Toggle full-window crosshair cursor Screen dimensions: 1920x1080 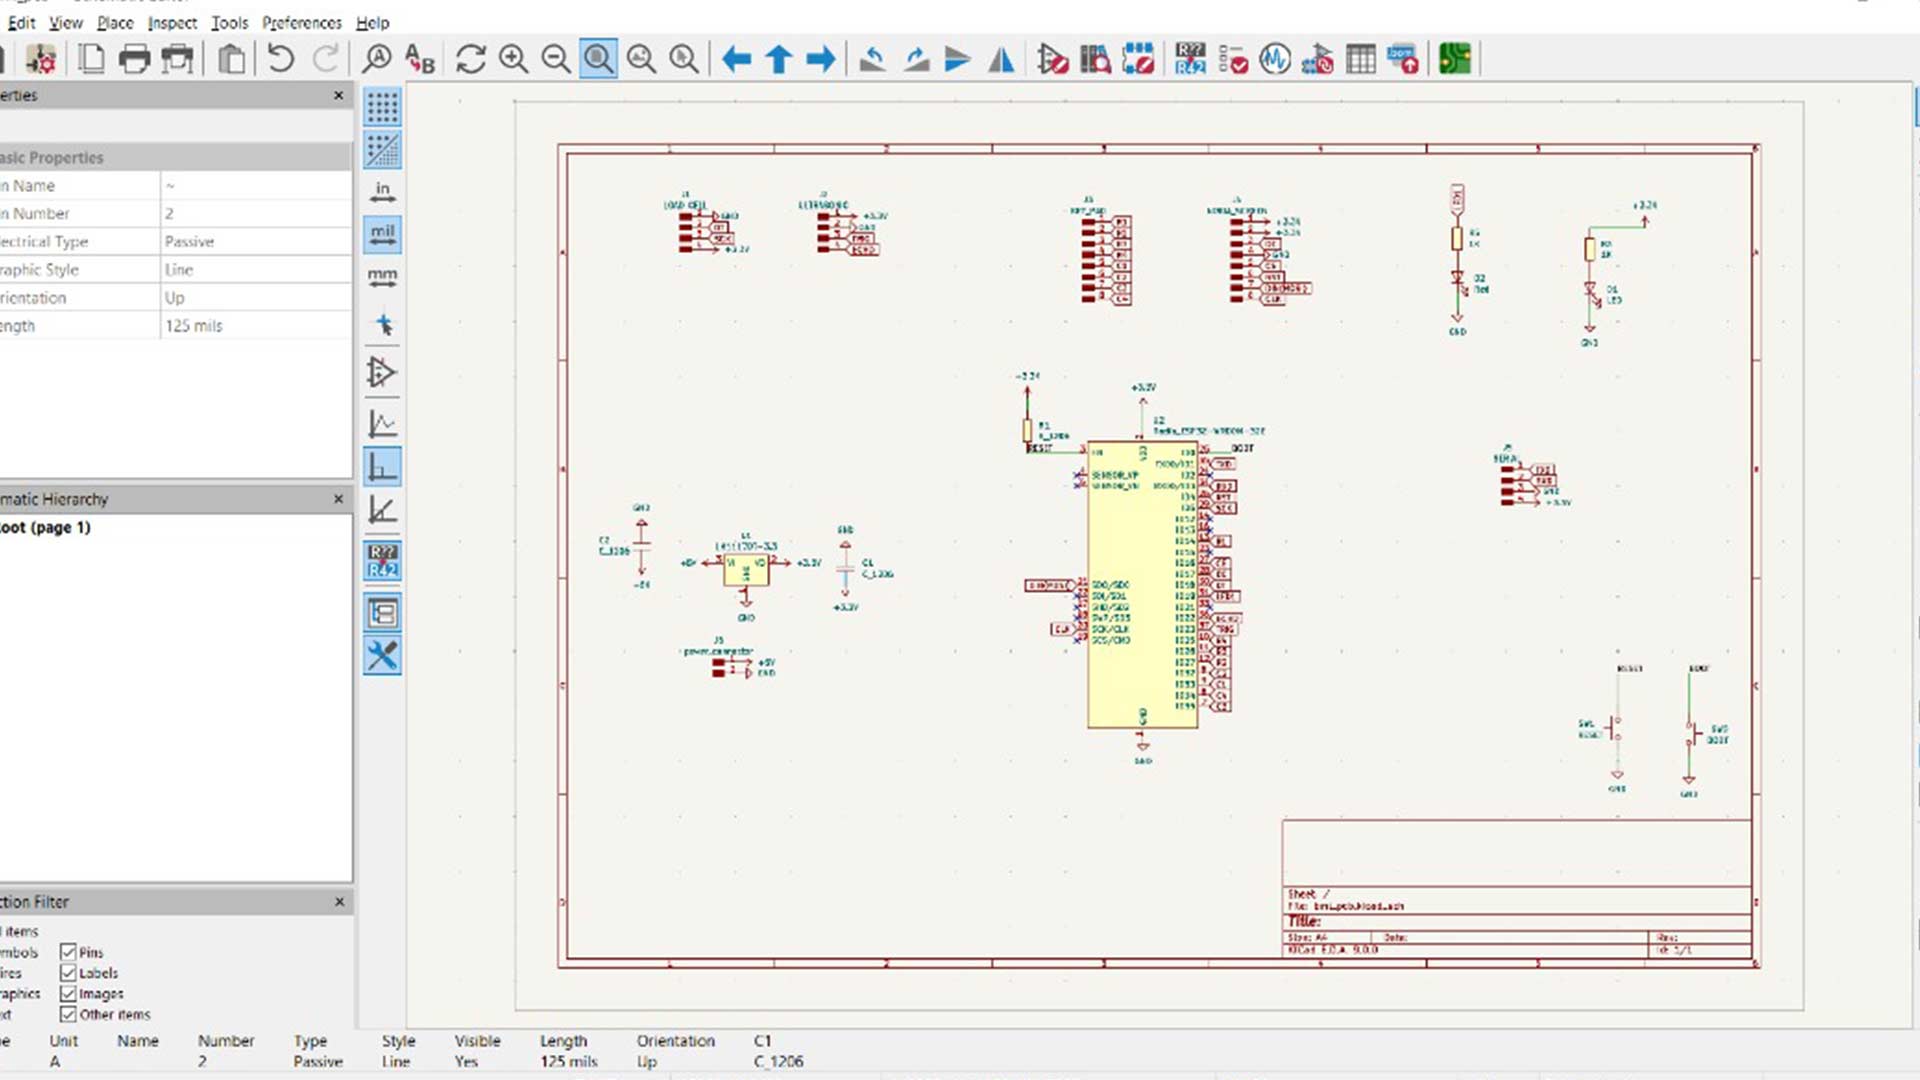[x=382, y=324]
